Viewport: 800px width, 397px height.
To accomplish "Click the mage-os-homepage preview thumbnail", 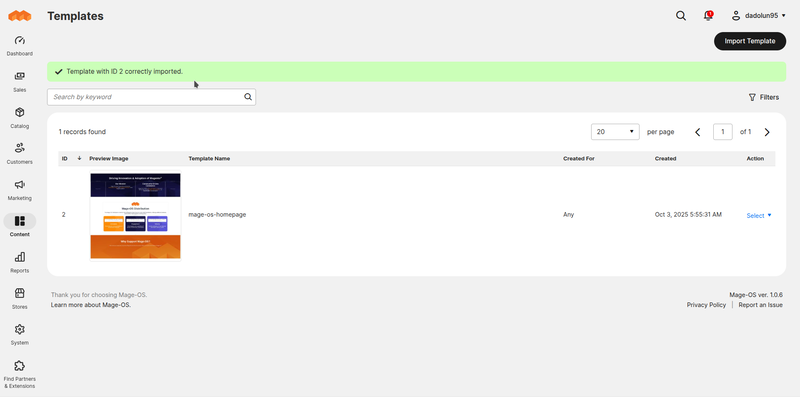I will 135,216.
